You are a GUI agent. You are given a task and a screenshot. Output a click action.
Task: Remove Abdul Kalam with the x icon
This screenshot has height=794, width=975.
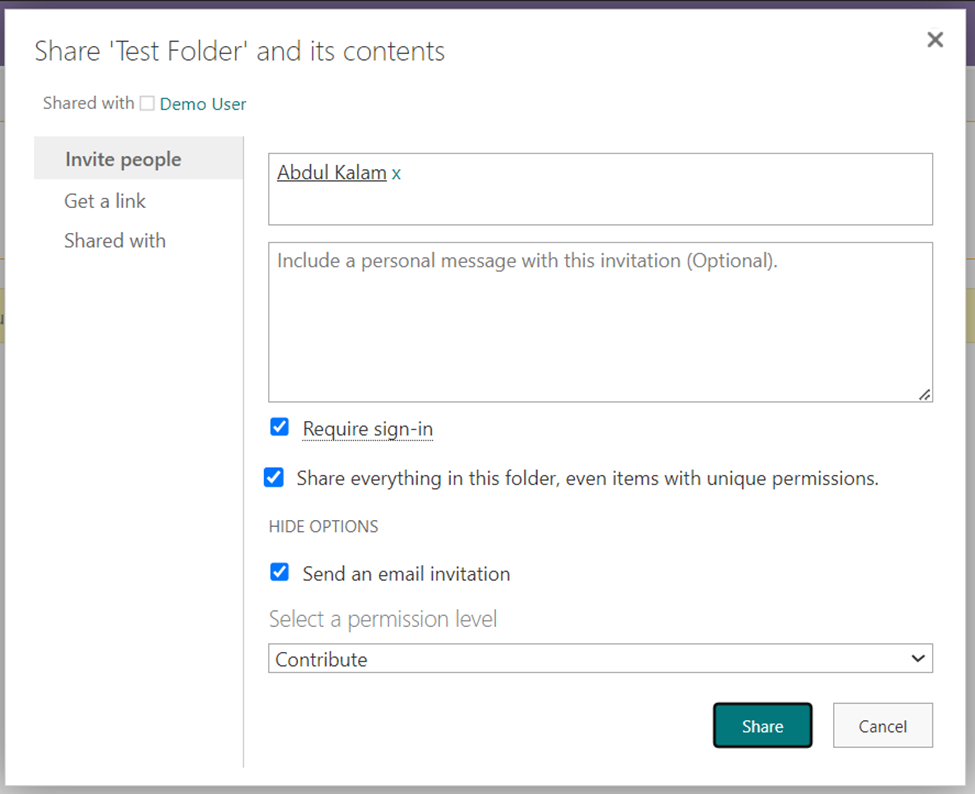coord(396,173)
